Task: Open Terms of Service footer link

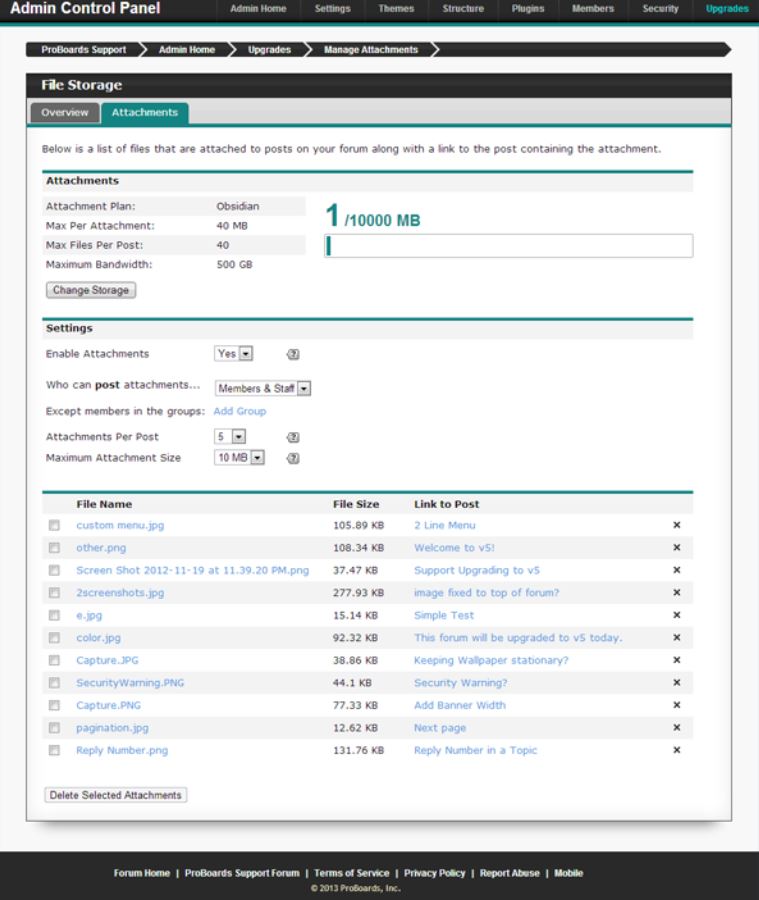Action: pos(351,873)
